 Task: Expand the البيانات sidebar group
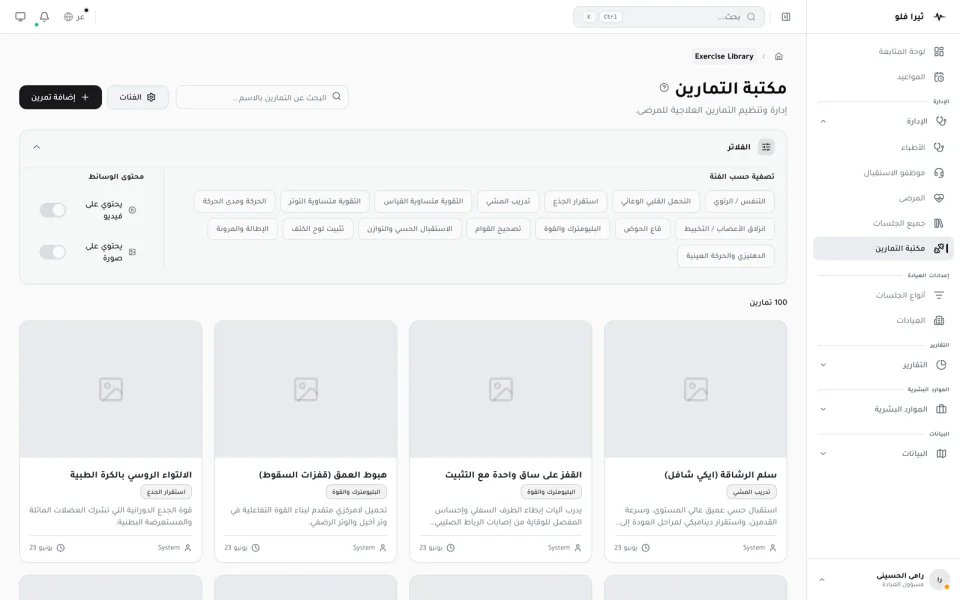(823, 454)
